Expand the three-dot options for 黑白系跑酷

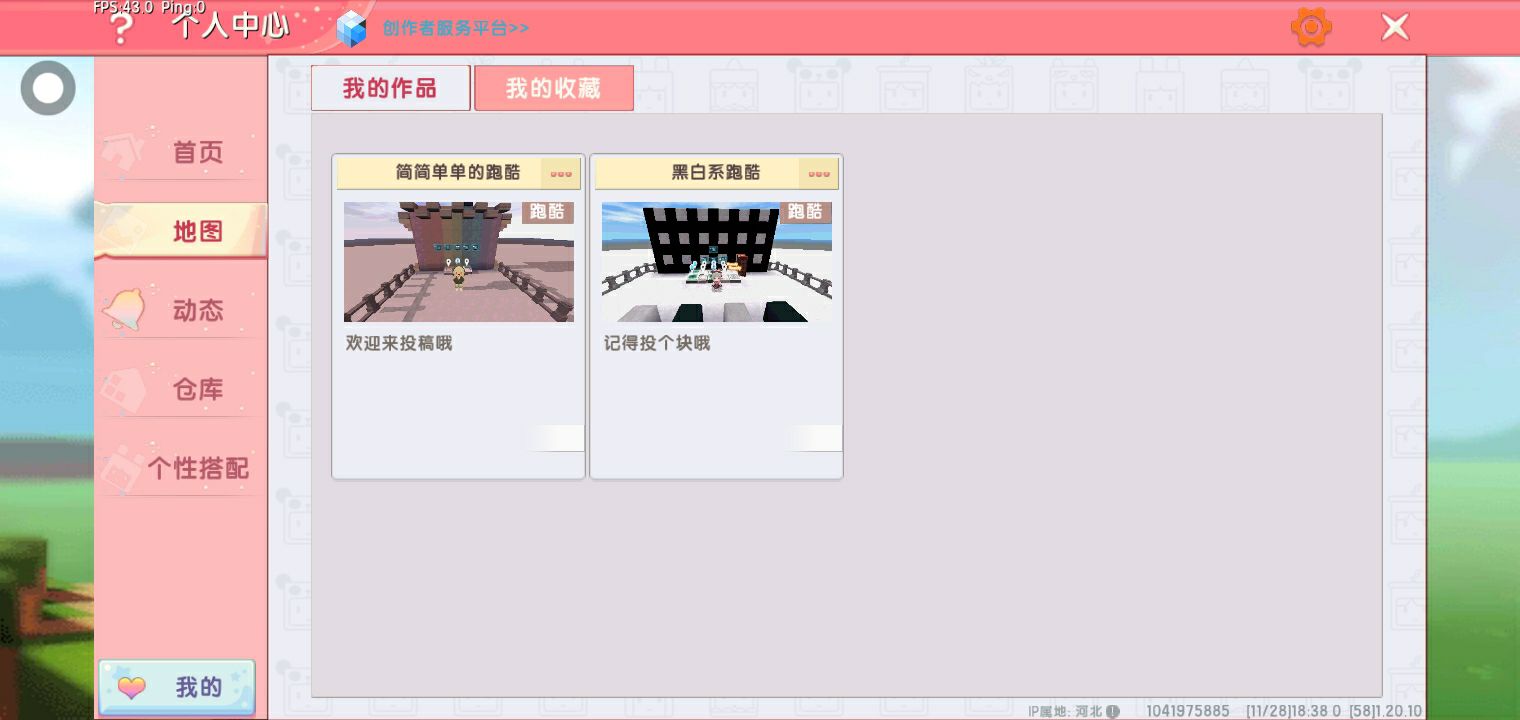[819, 173]
